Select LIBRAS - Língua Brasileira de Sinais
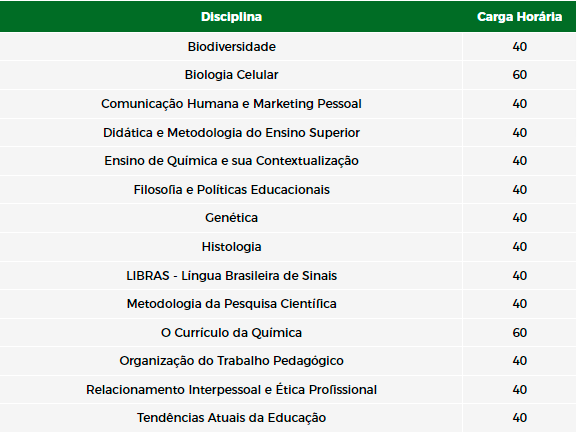This screenshot has height=433, width=577. (231, 276)
